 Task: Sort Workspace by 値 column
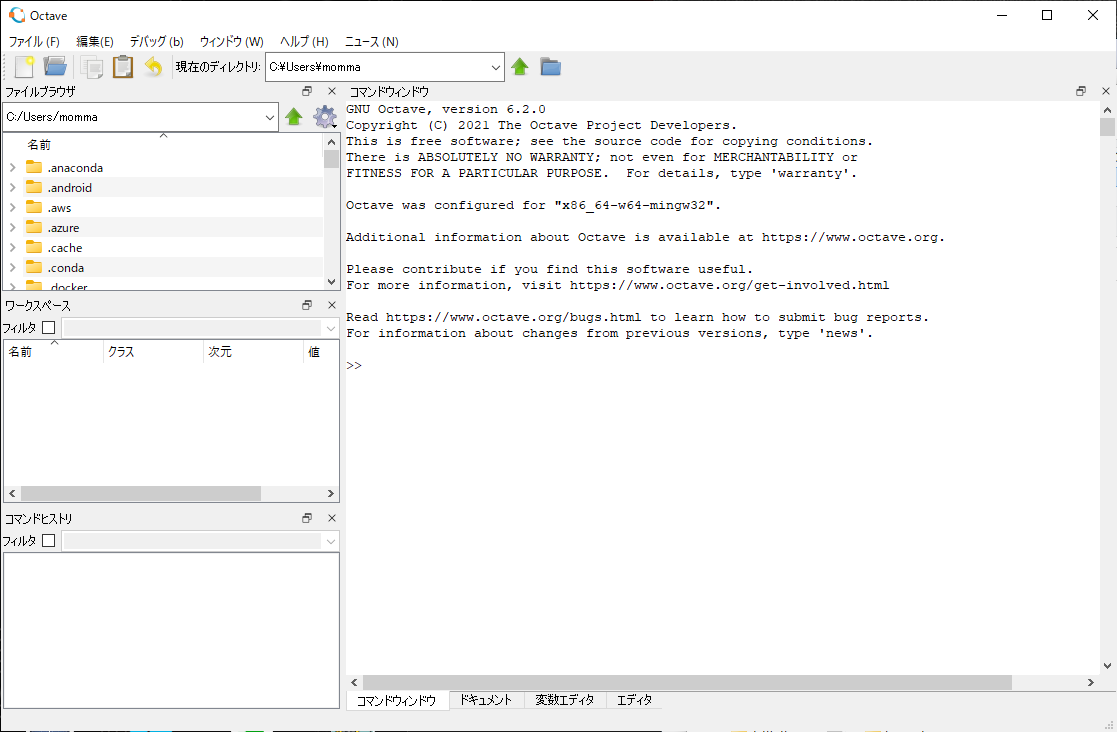(321, 352)
